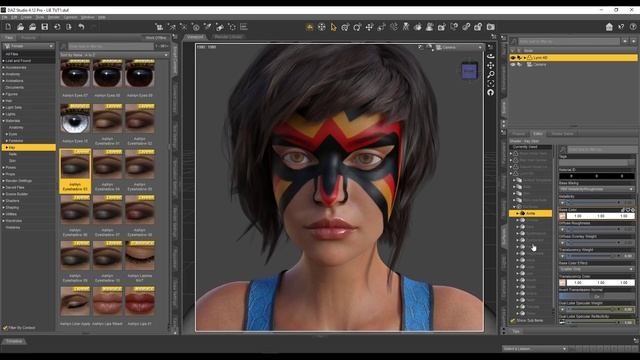The image size is (640, 360).
Task: Open the Create menu
Action: click(26, 17)
